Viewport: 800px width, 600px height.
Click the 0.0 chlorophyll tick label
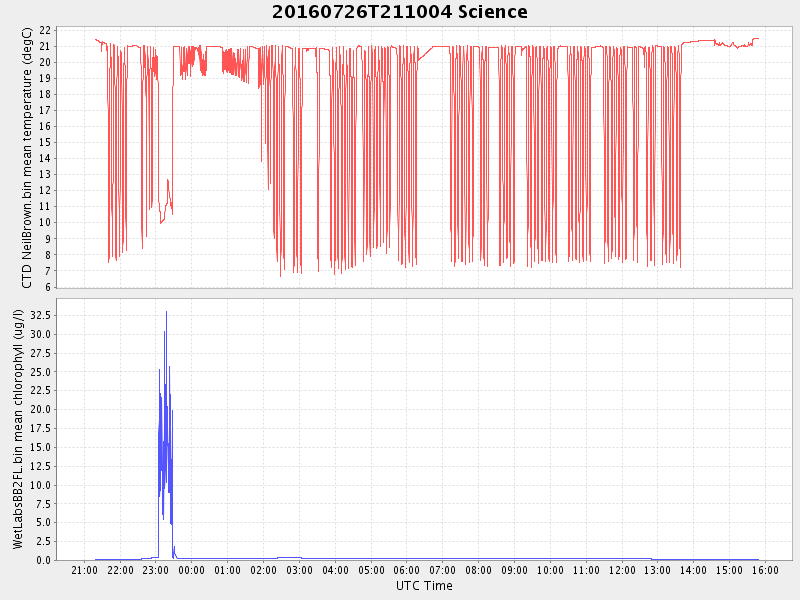click(x=43, y=560)
